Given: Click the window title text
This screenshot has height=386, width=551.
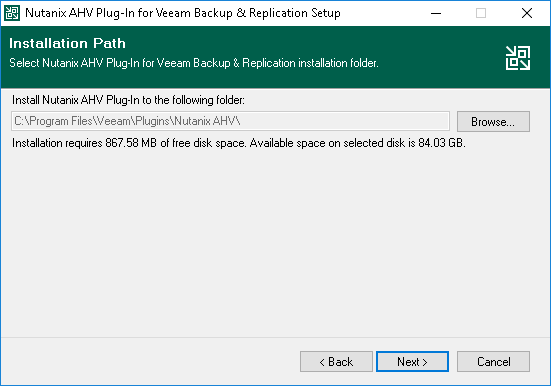Looking at the screenshot, I should point(183,13).
